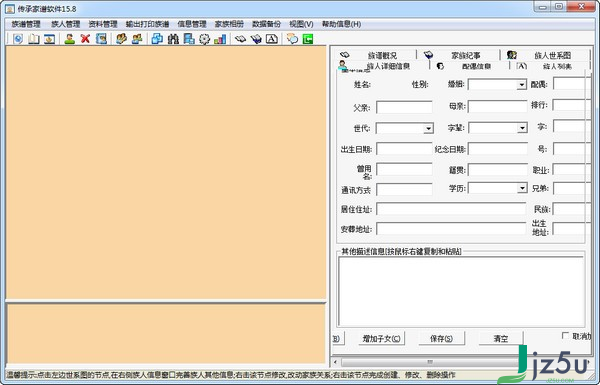This screenshot has height=385, width=600.
Task: Open the 家族相册 menu
Action: [229, 24]
